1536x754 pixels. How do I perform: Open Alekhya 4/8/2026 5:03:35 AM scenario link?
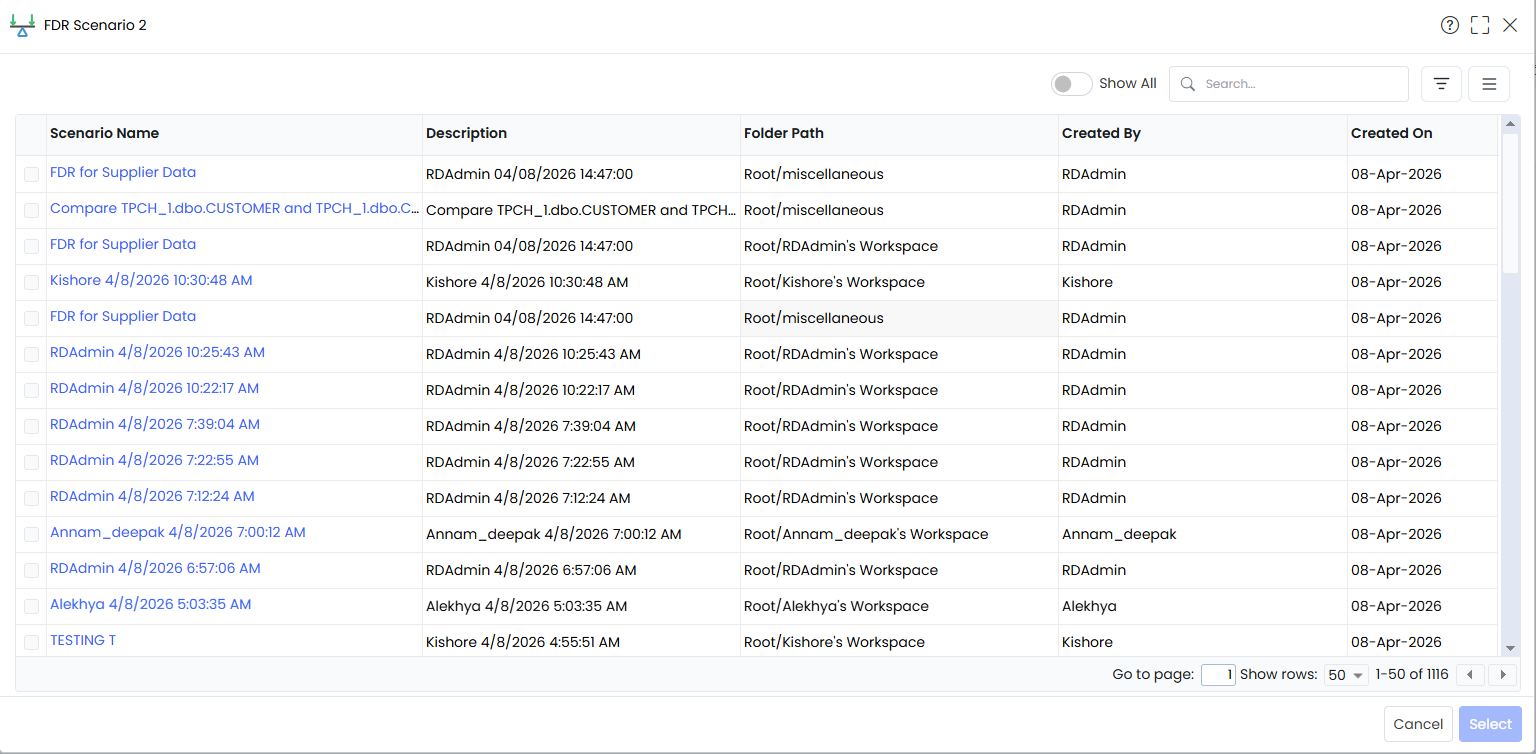[x=150, y=604]
